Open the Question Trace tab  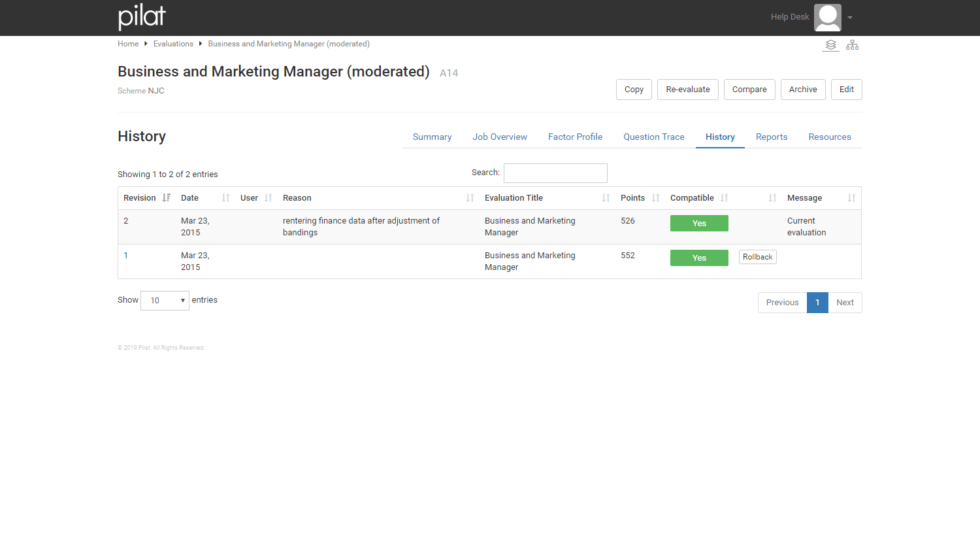coord(654,137)
